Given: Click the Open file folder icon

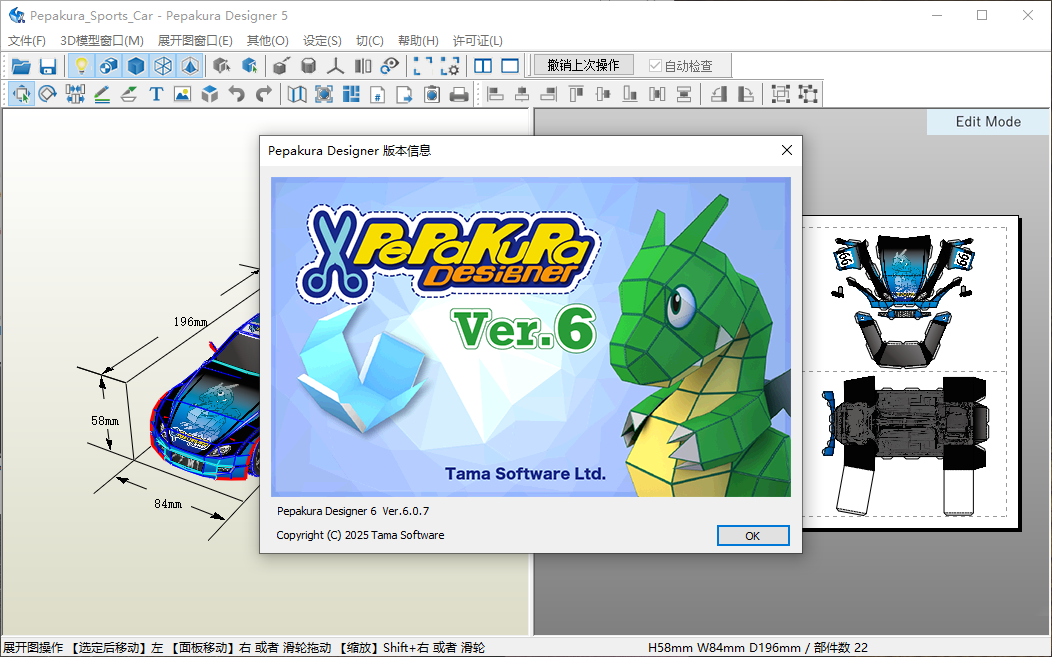Looking at the screenshot, I should (21, 66).
